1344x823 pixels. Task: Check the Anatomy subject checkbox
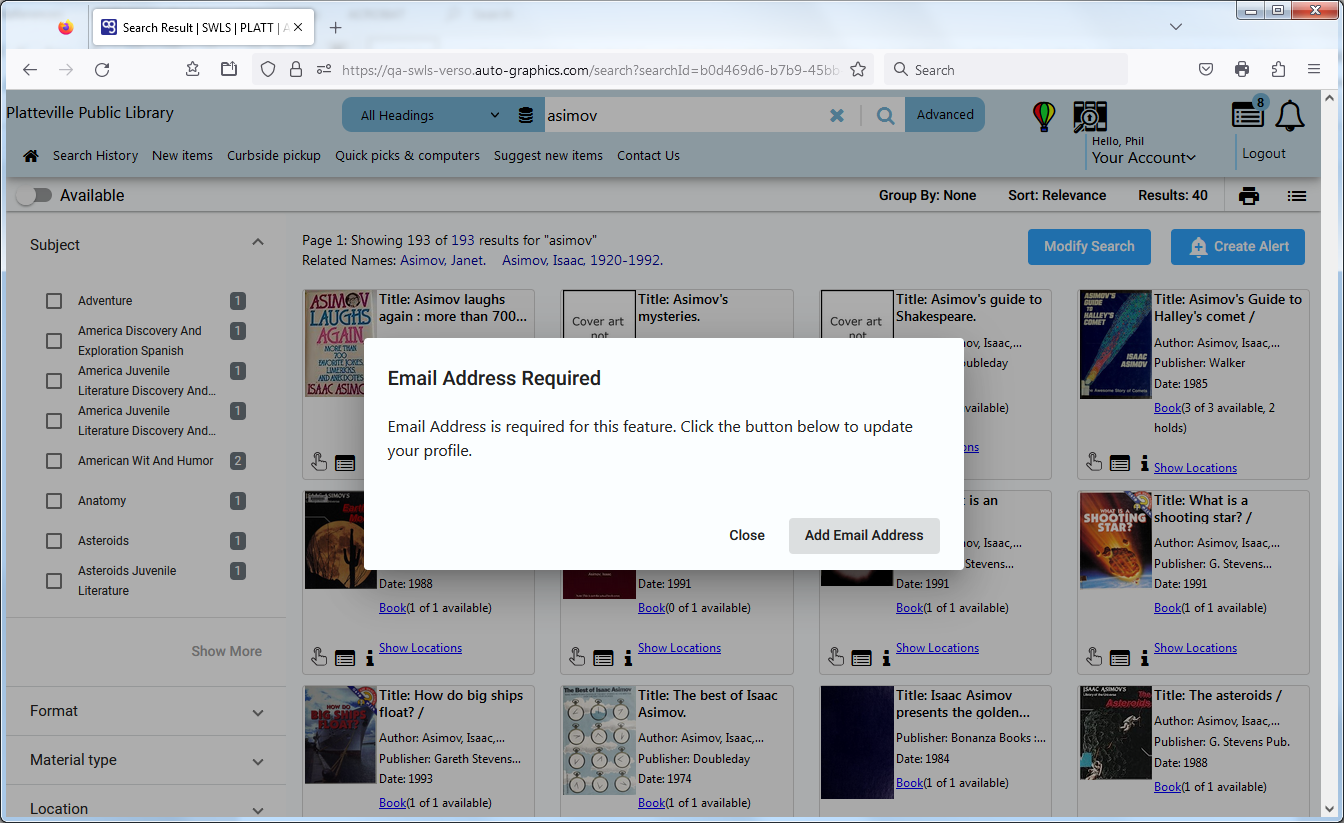54,501
